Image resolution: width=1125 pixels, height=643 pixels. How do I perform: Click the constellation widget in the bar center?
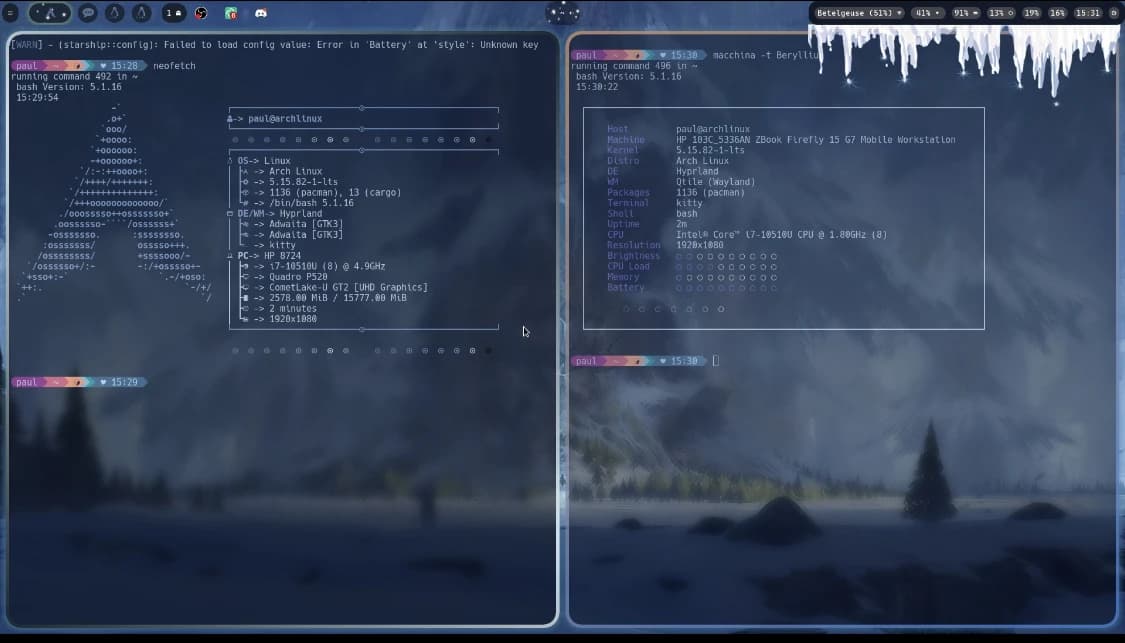point(563,13)
